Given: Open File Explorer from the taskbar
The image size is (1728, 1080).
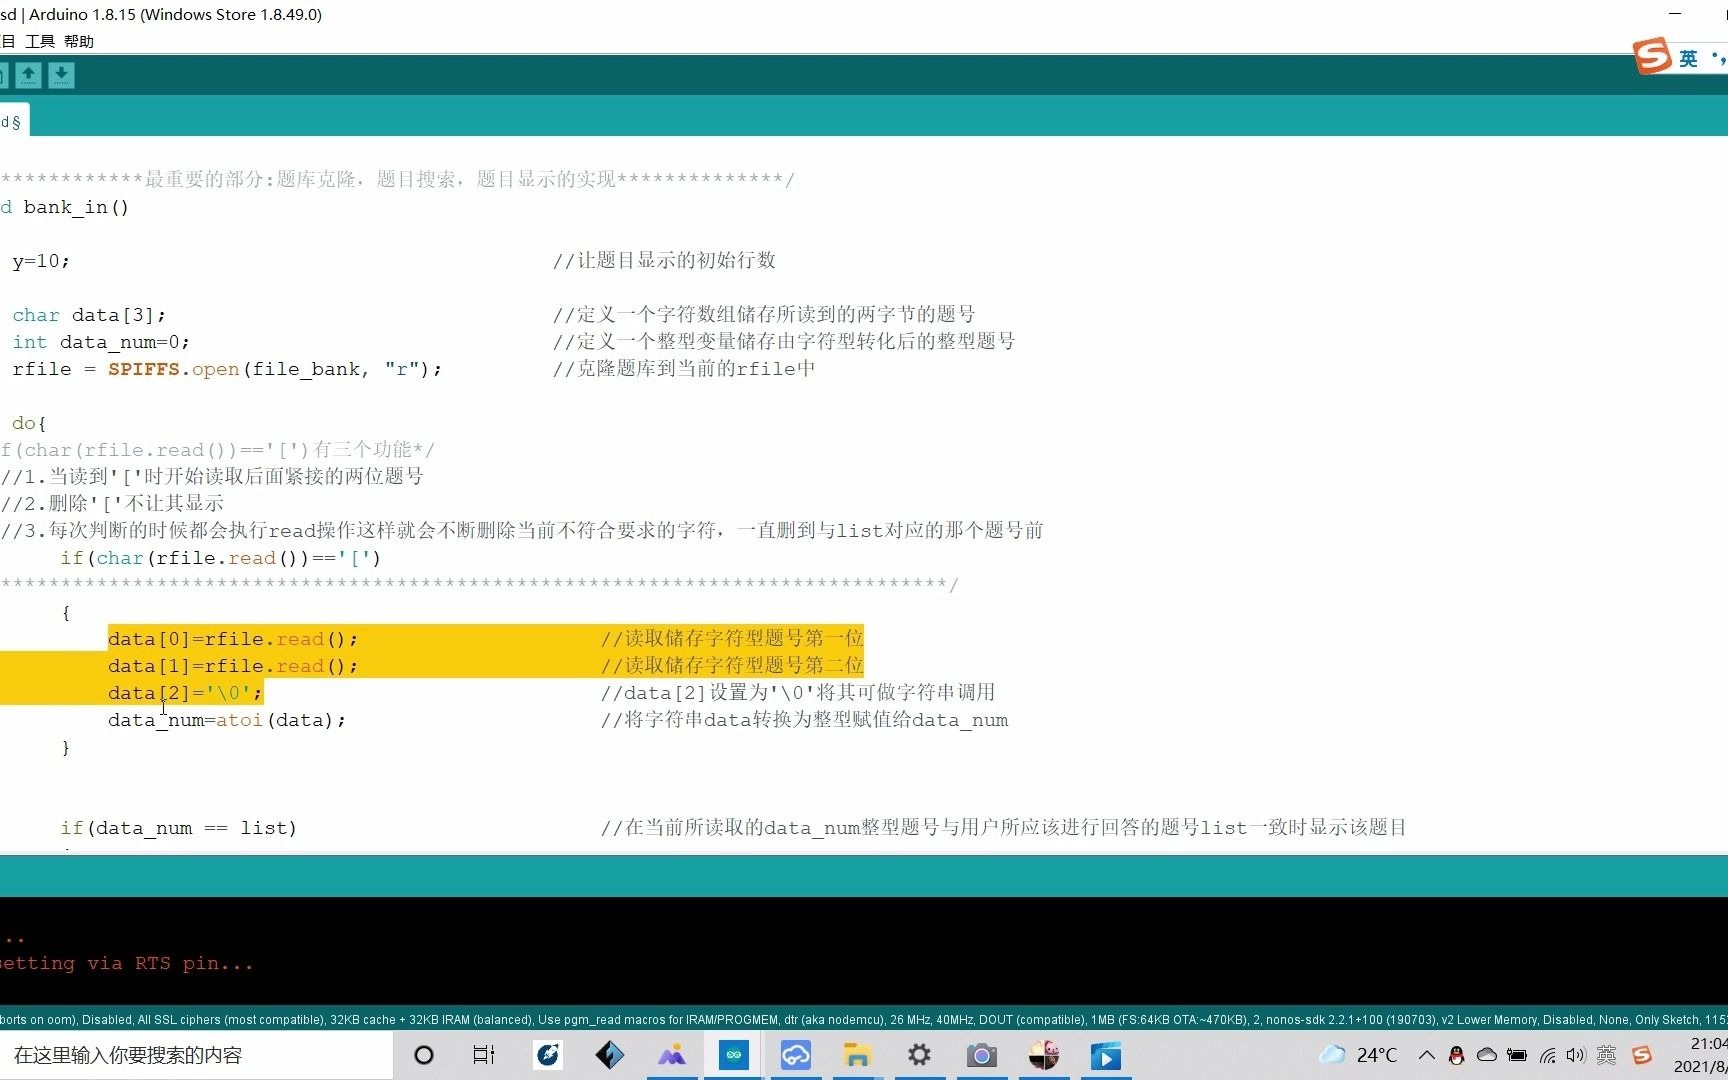Looking at the screenshot, I should 857,1055.
